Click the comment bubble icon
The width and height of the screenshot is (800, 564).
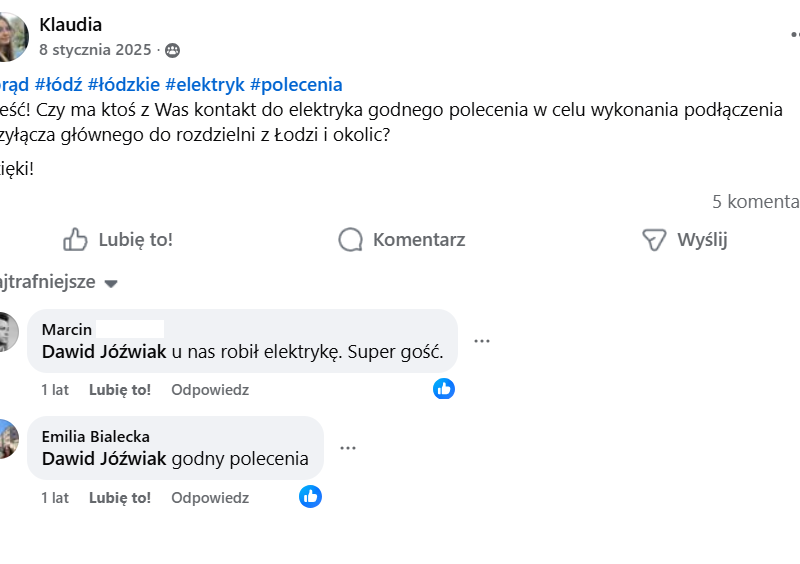point(350,240)
